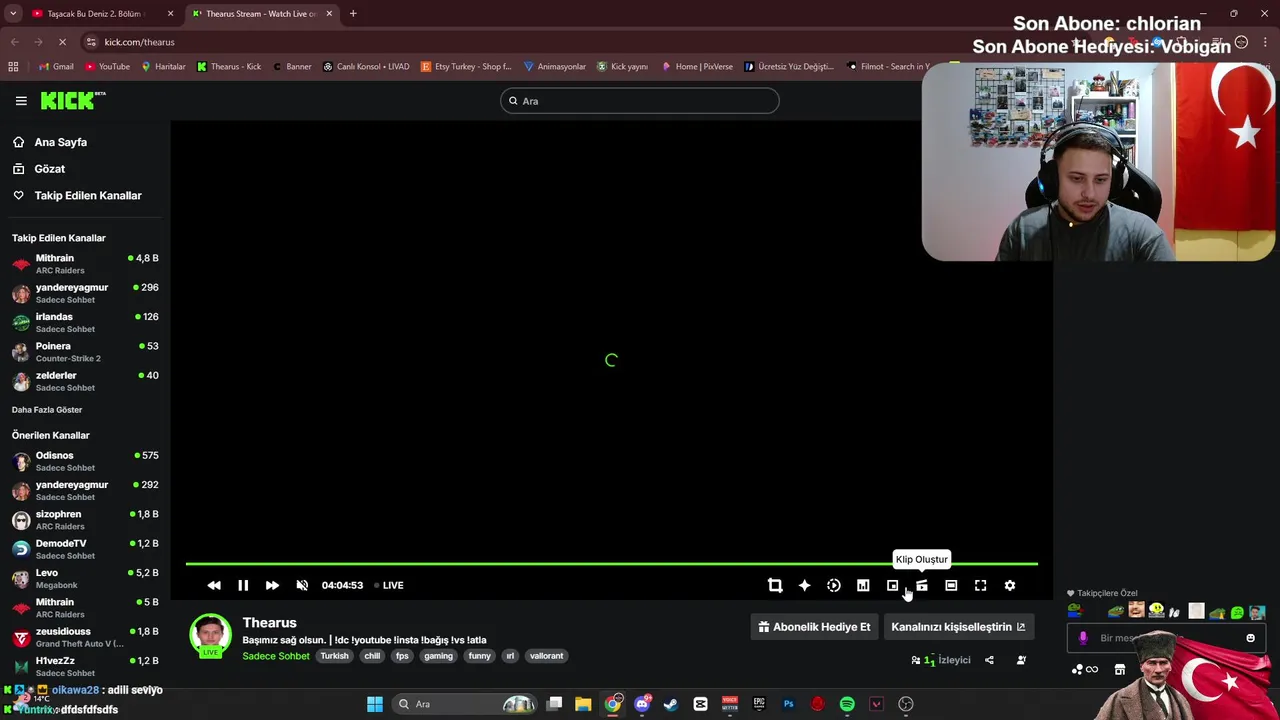Focus the Kick Ara search field

click(640, 101)
